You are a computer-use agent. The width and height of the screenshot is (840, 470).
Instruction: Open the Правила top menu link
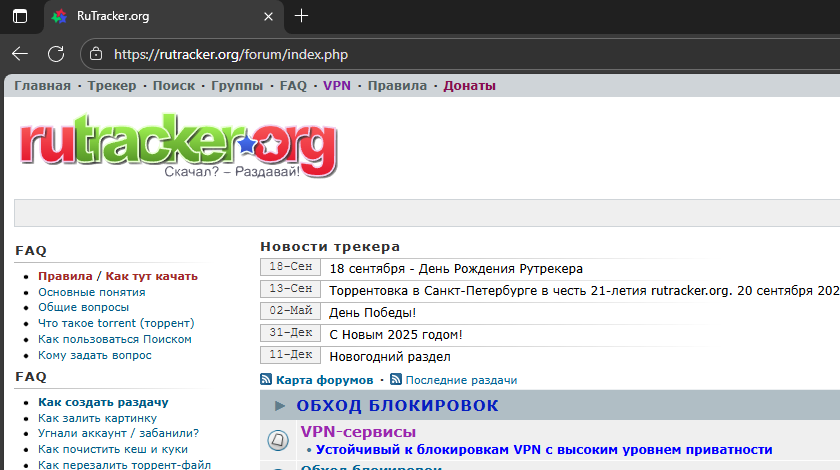[x=397, y=86]
